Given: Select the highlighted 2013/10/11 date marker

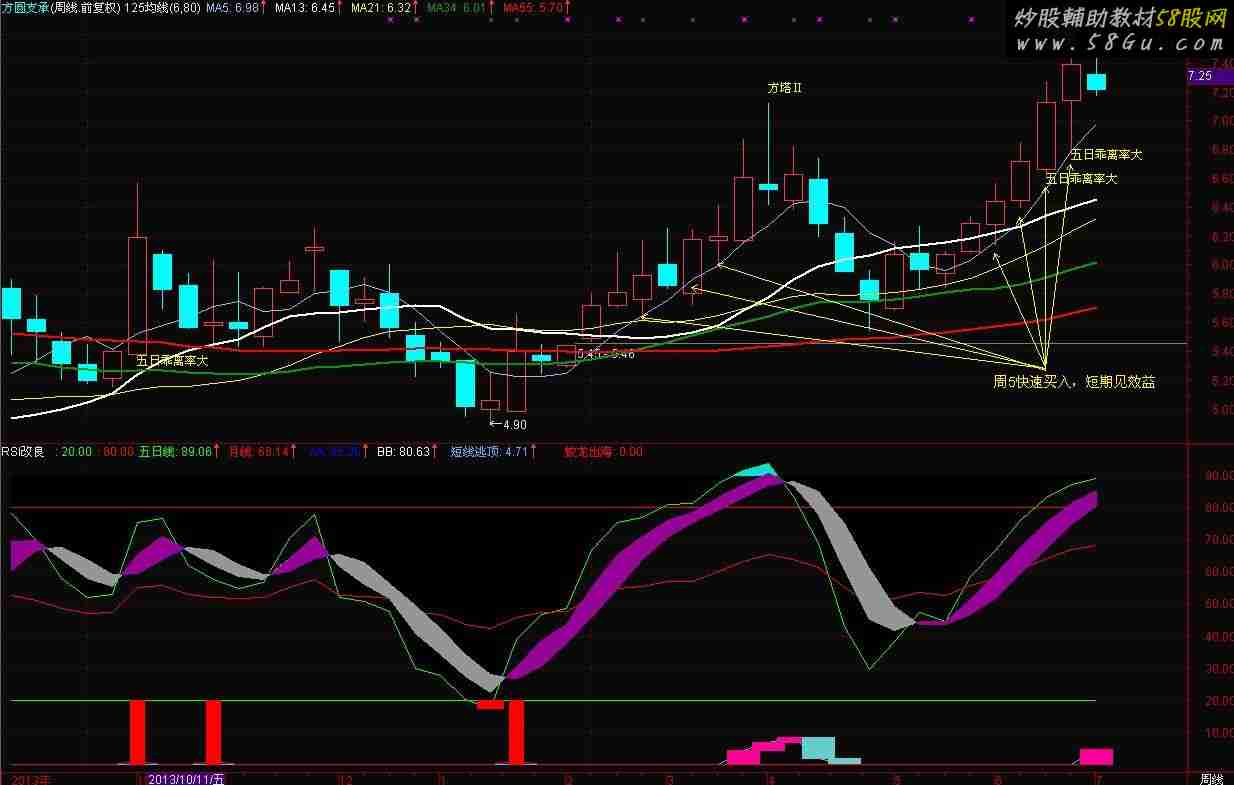Looking at the screenshot, I should pos(186,778).
